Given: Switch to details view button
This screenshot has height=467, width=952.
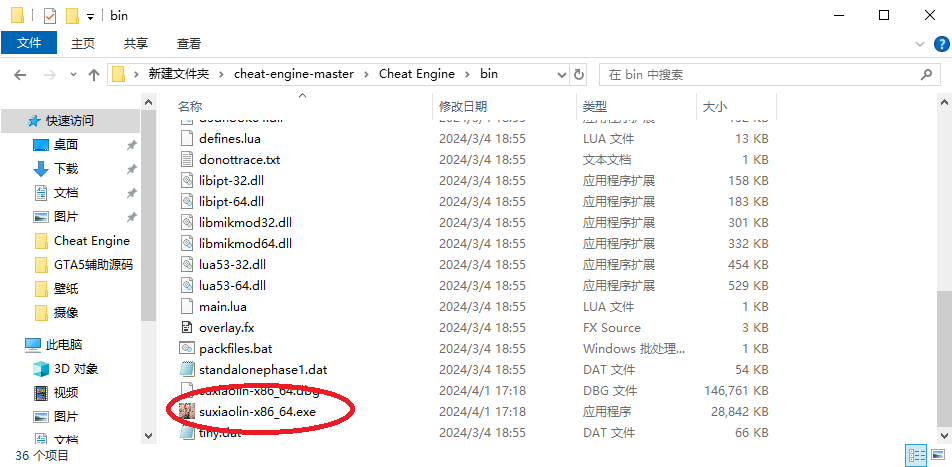Looking at the screenshot, I should click(915, 455).
